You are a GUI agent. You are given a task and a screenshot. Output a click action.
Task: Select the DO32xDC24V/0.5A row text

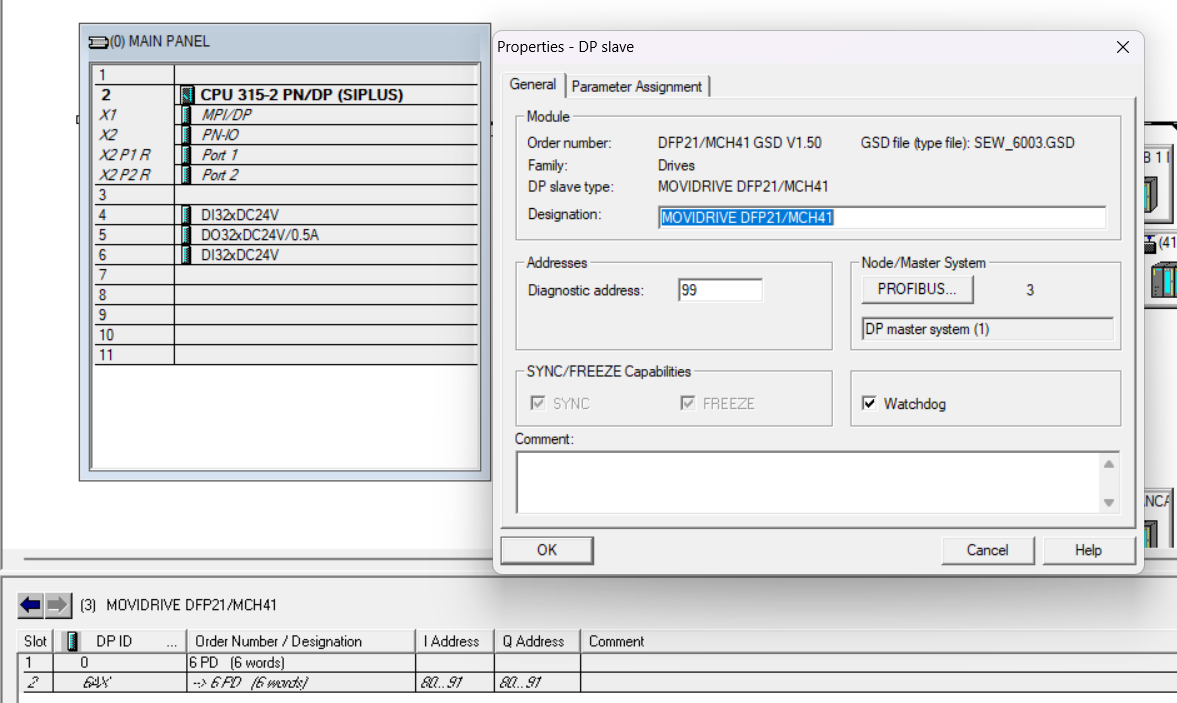point(260,235)
